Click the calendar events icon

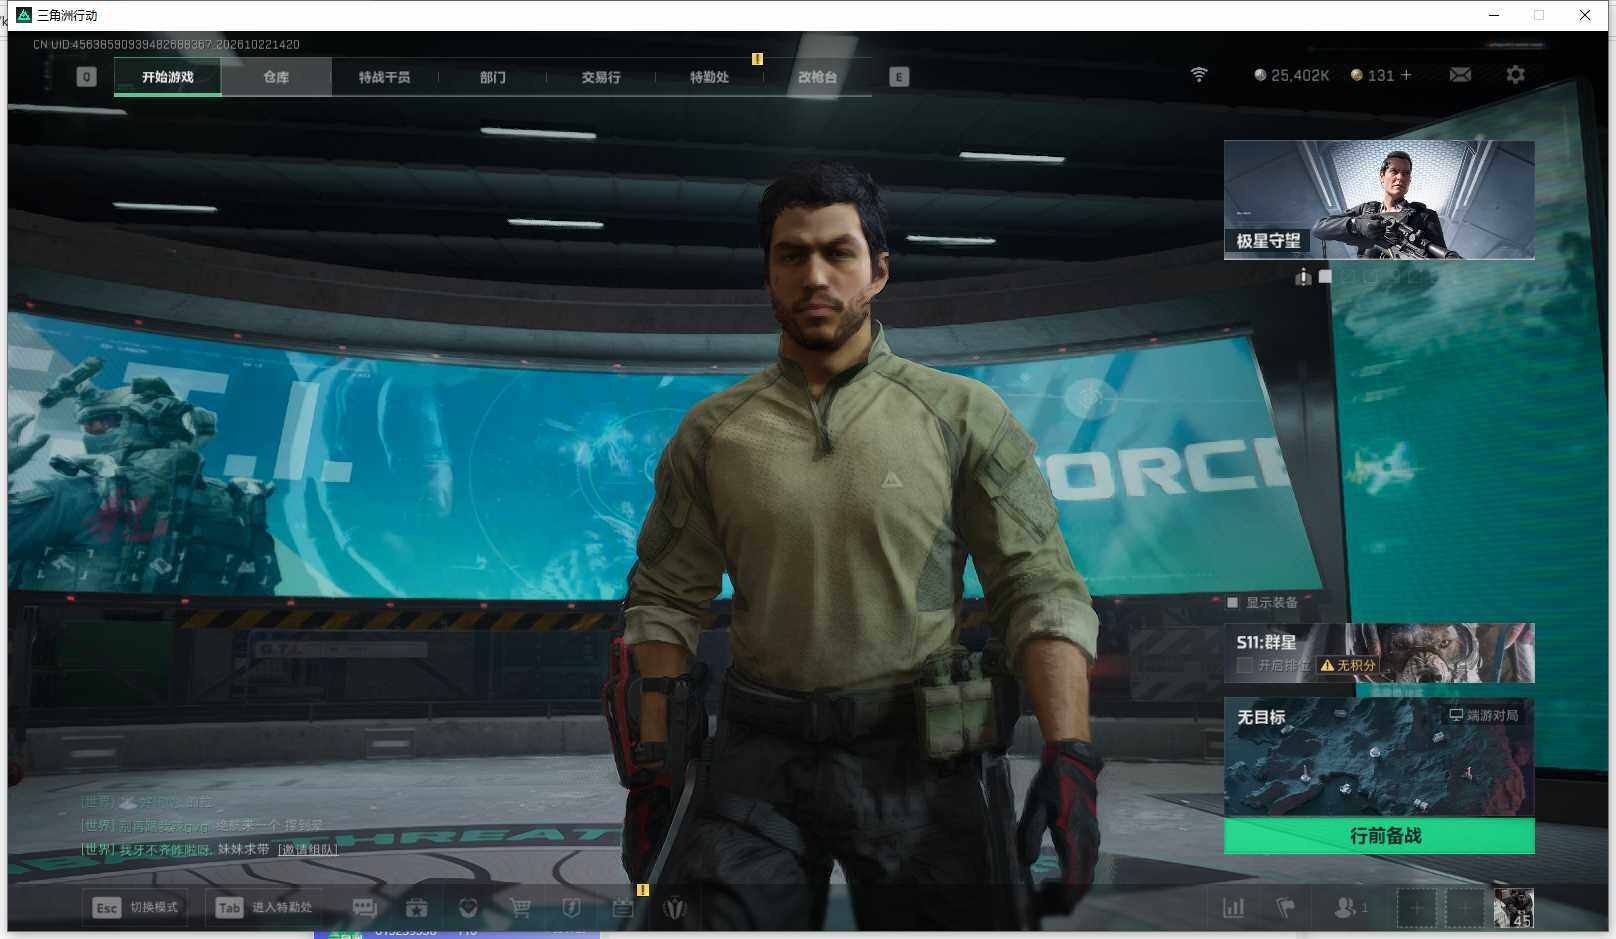click(x=623, y=908)
